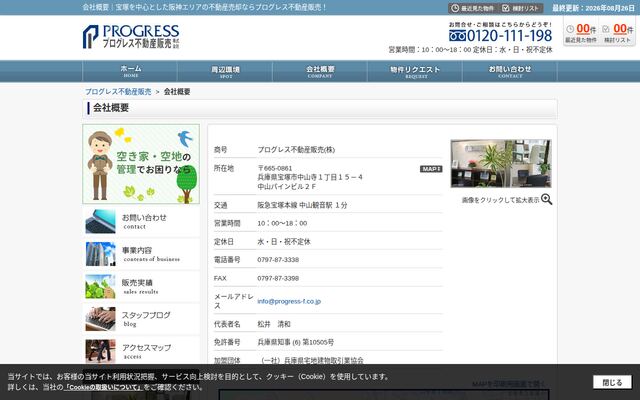Click the PROGRESS company logo
This screenshot has width=640, height=400.
point(131,37)
